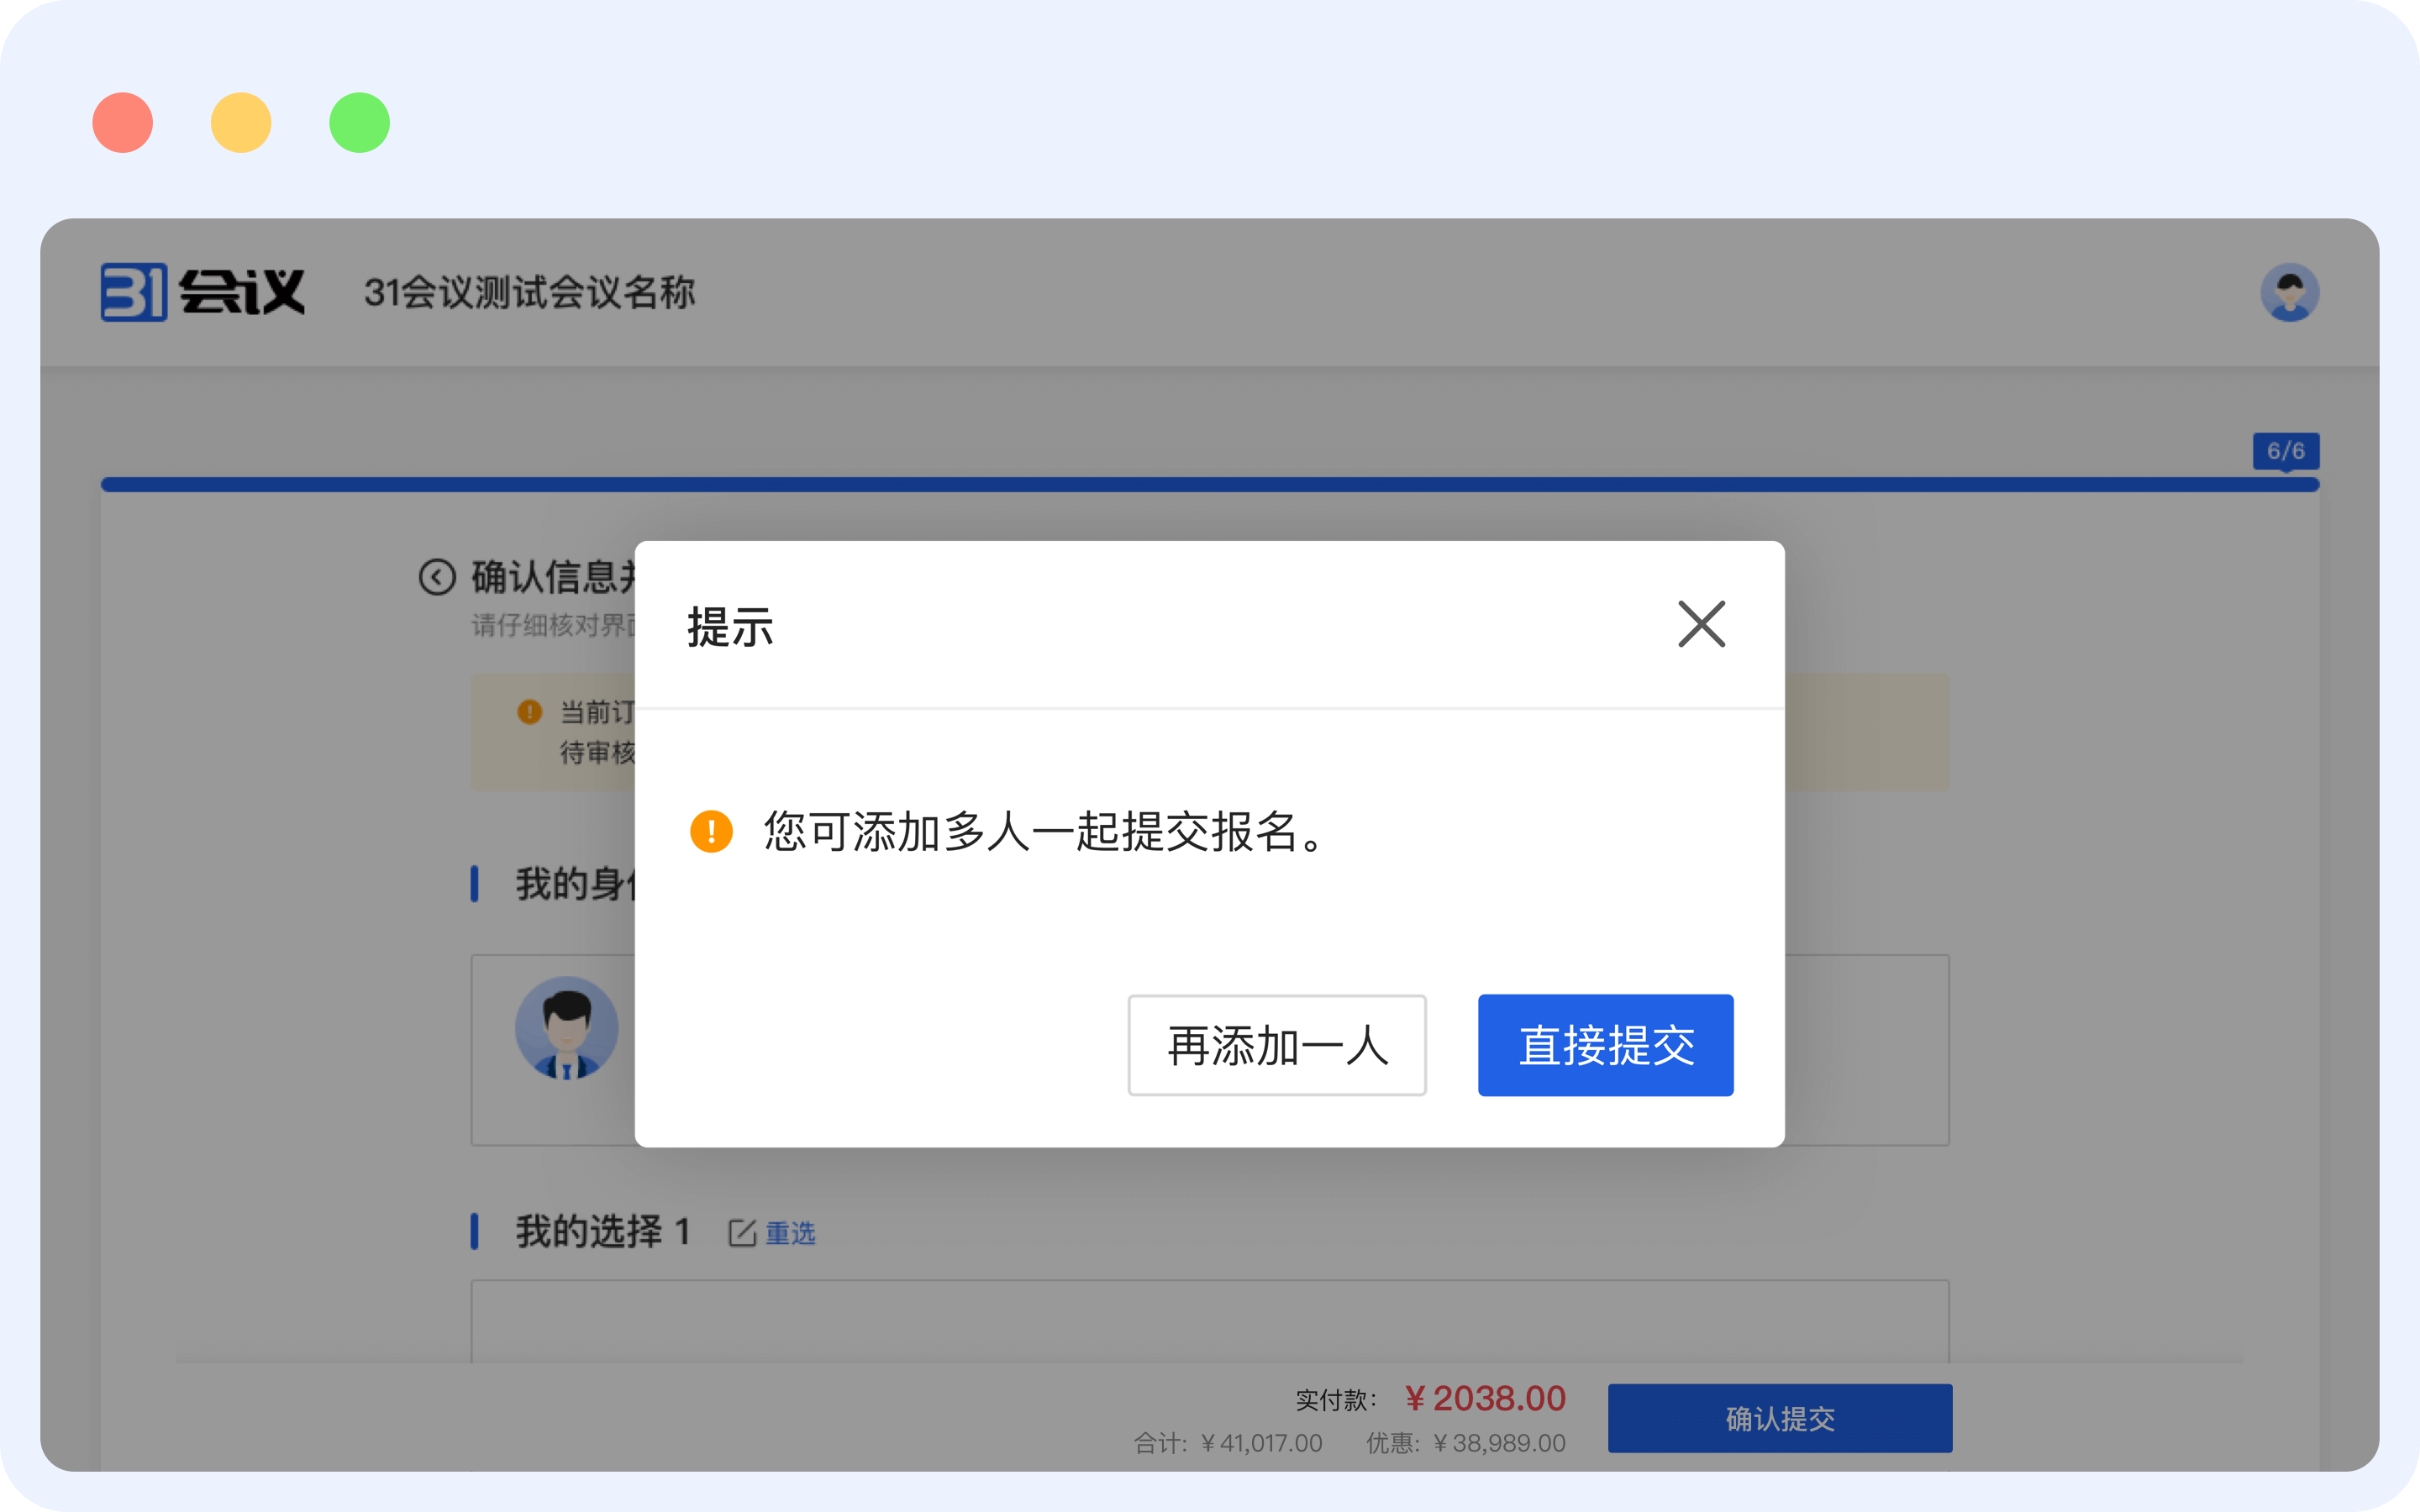Click attendee avatar in identity card
The image size is (2420, 1512).
click(567, 1028)
